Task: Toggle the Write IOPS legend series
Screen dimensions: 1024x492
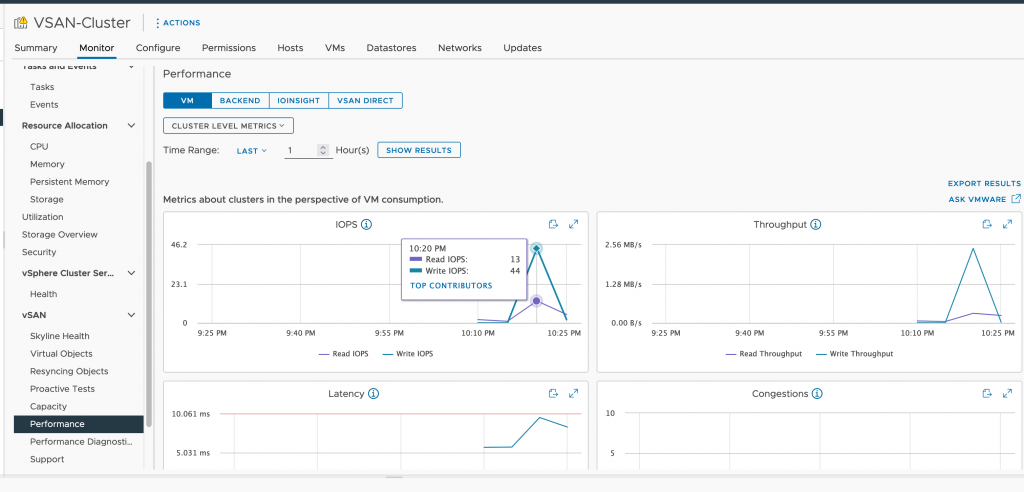Action: click(408, 354)
